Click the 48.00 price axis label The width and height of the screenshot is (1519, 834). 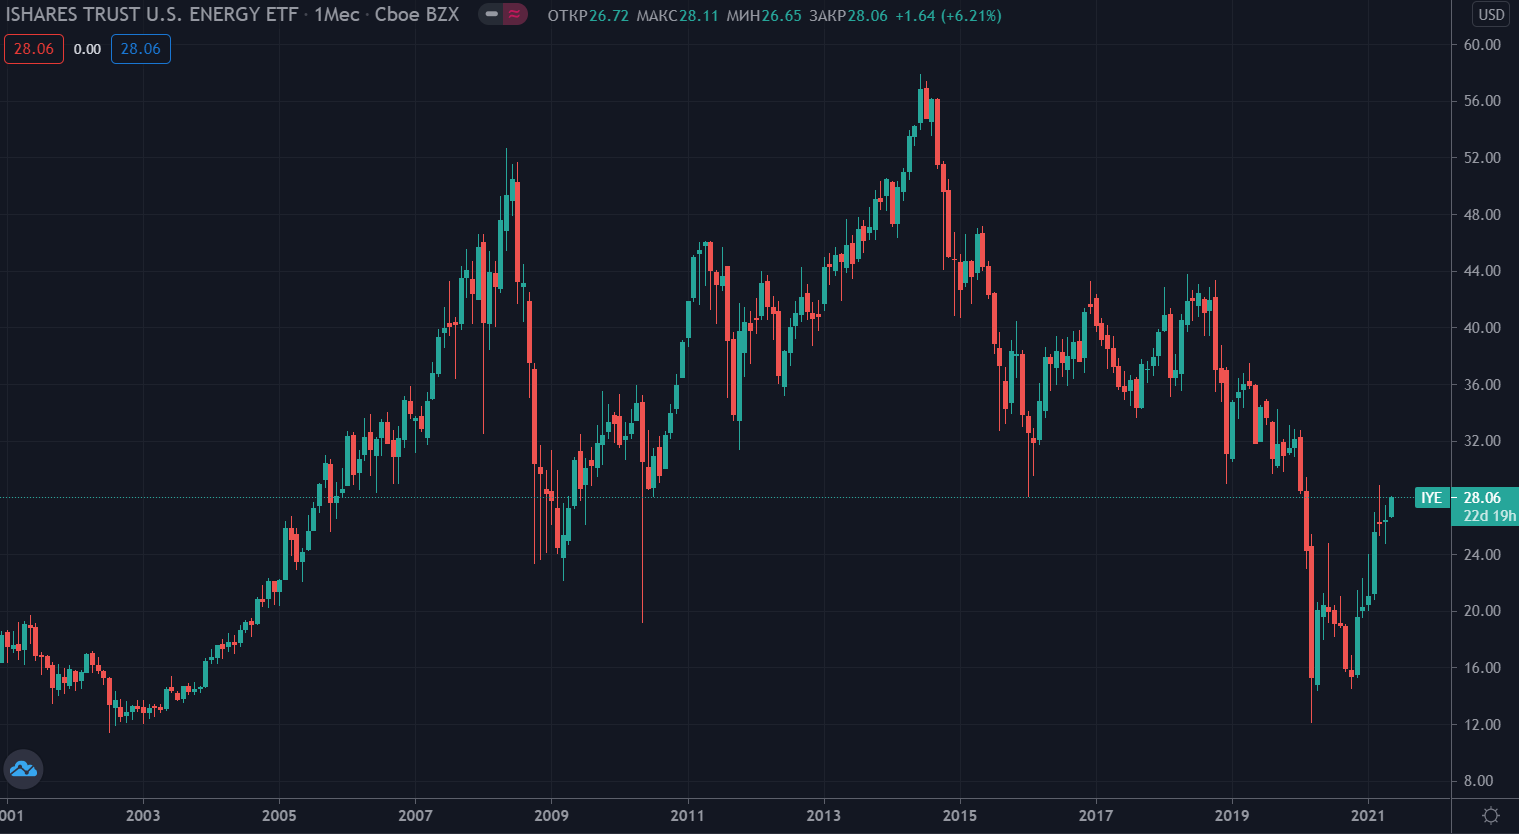click(x=1482, y=215)
